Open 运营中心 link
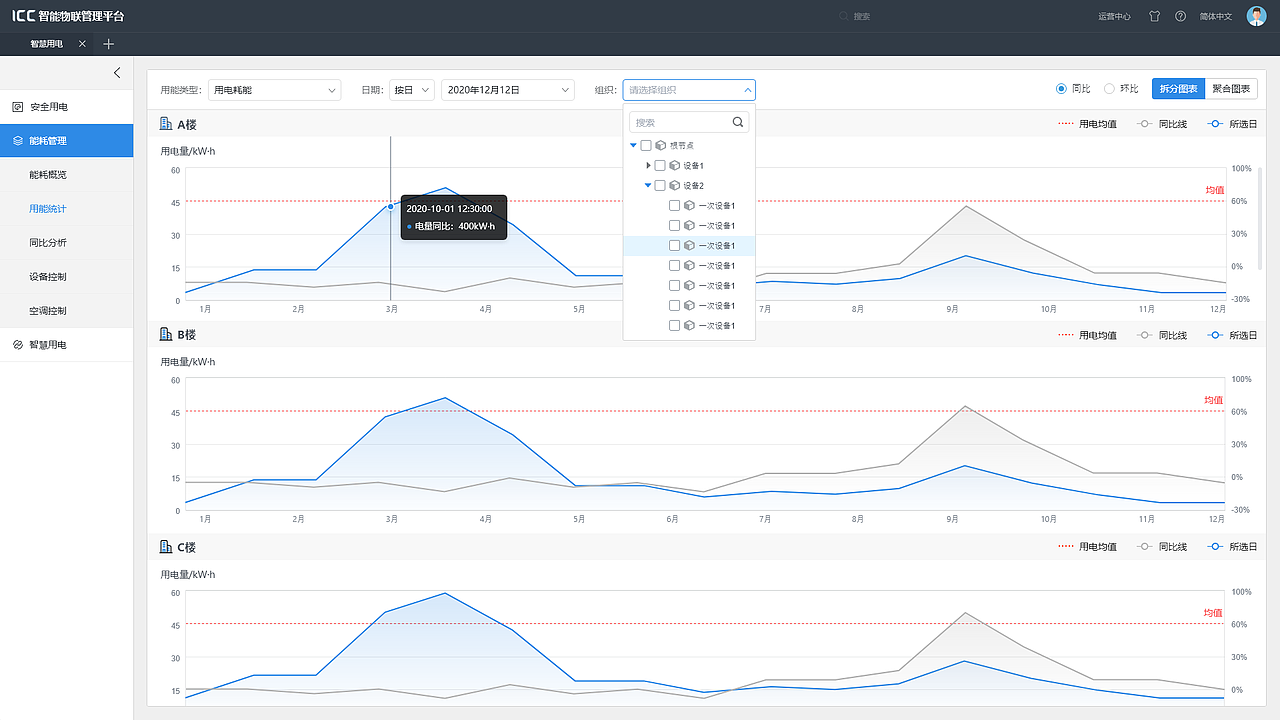The height and width of the screenshot is (720, 1280). (1114, 16)
